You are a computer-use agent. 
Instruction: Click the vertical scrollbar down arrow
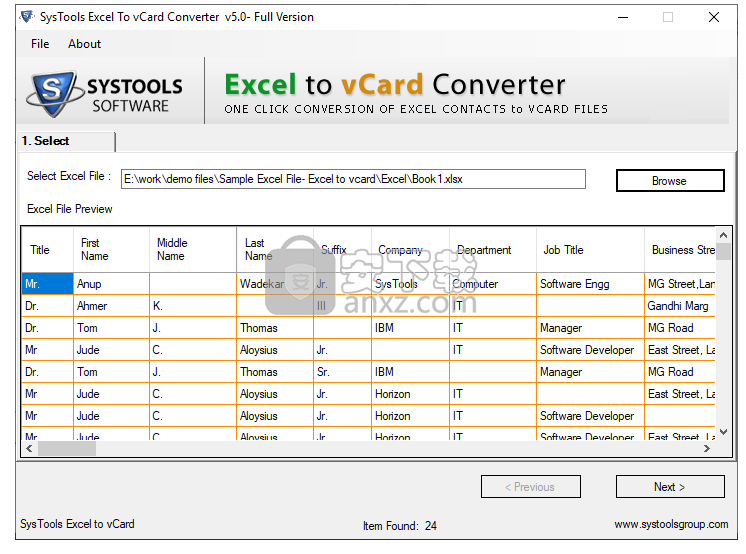pyautogui.click(x=723, y=432)
